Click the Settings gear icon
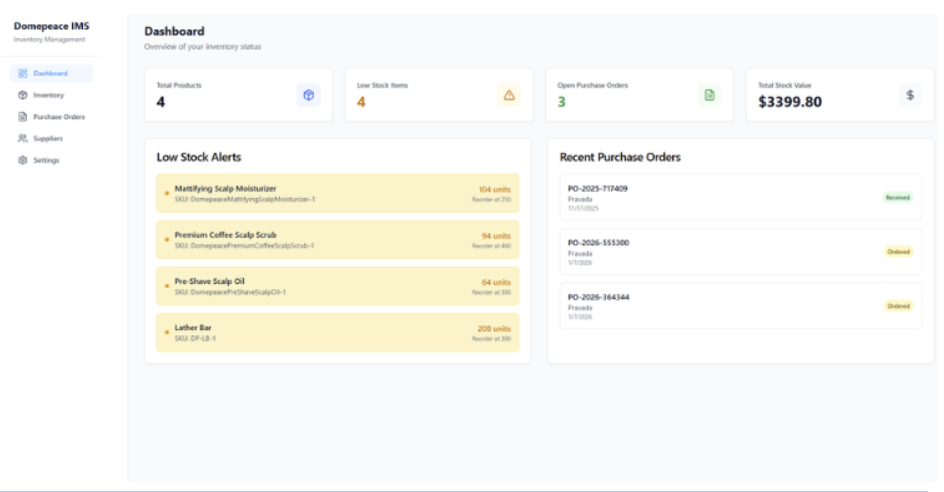The image size is (944, 492). (22, 160)
